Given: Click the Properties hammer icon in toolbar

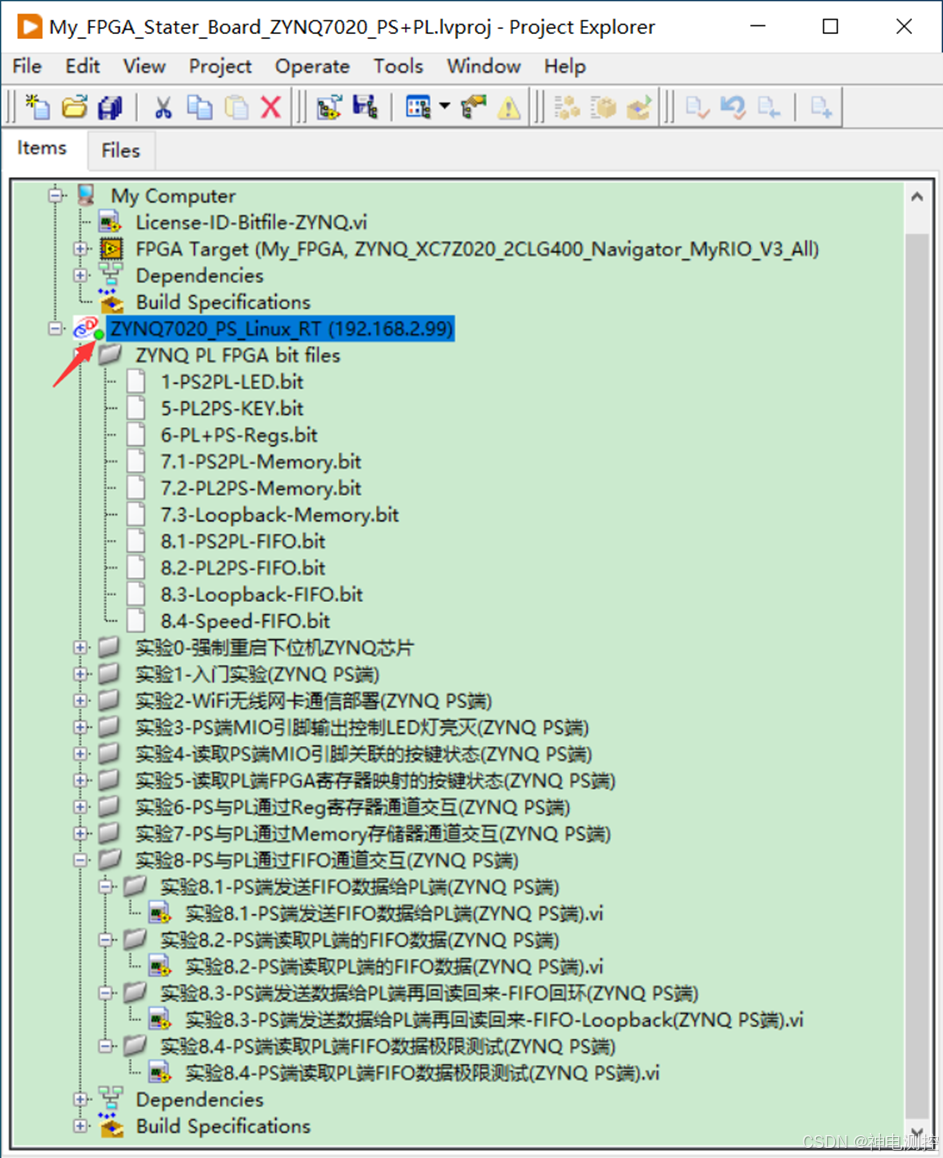Looking at the screenshot, I should [x=474, y=107].
